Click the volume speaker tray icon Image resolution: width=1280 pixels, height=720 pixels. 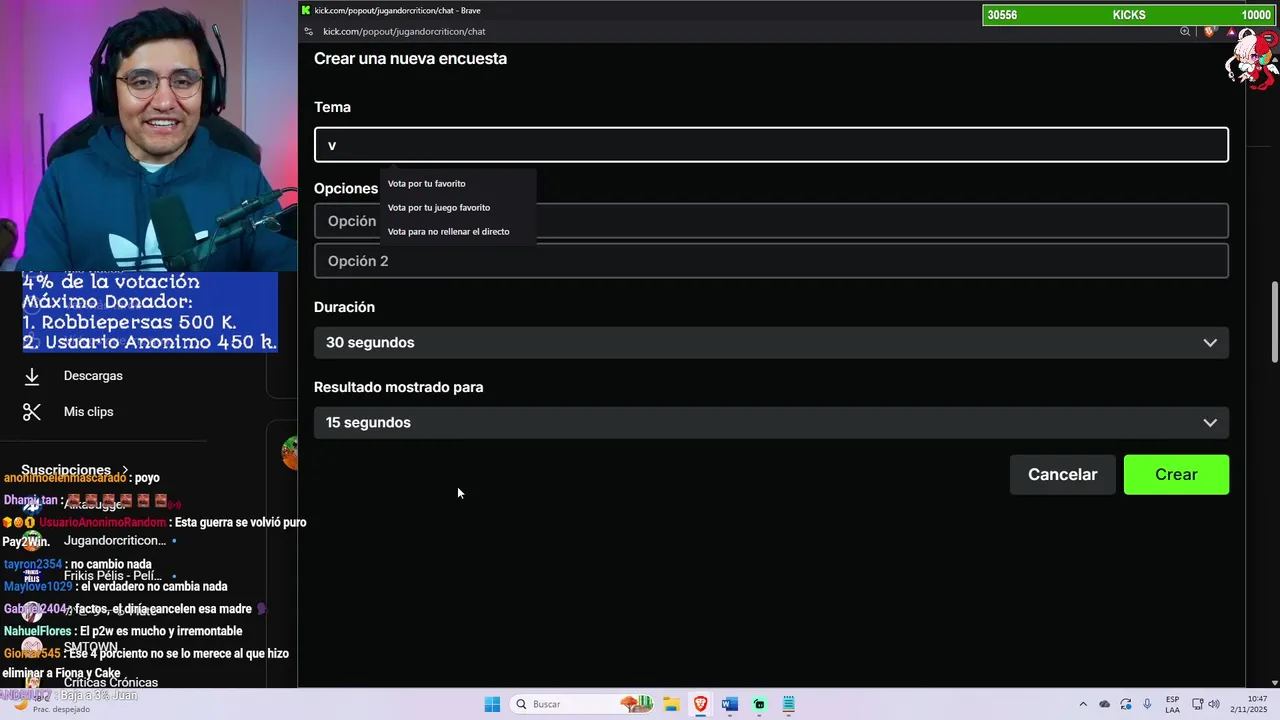(1215, 704)
